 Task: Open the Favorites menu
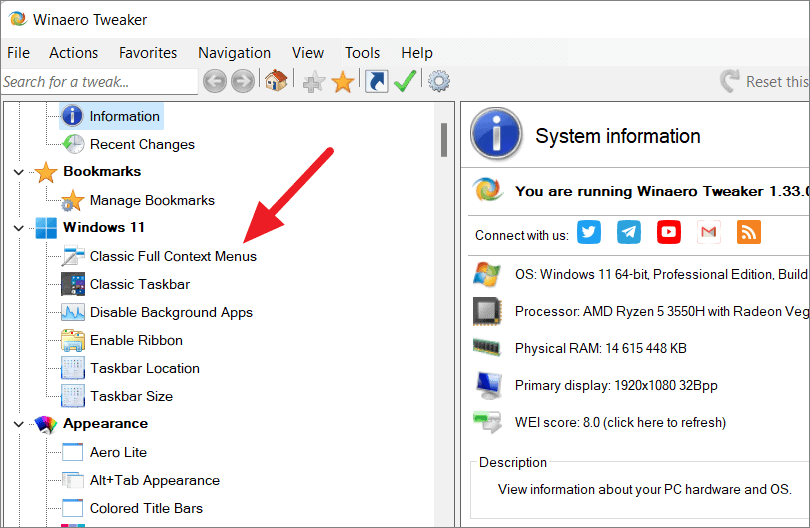point(148,53)
